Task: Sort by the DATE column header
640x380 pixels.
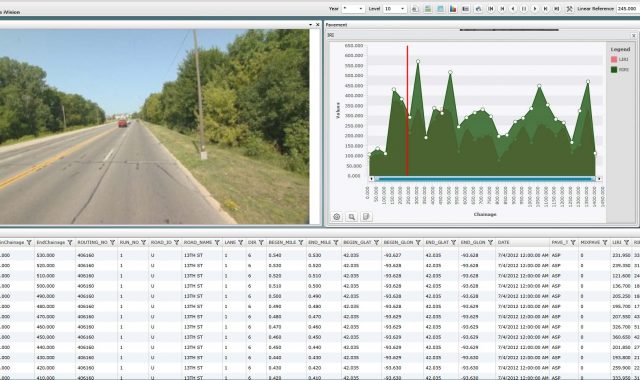Action: coord(504,242)
